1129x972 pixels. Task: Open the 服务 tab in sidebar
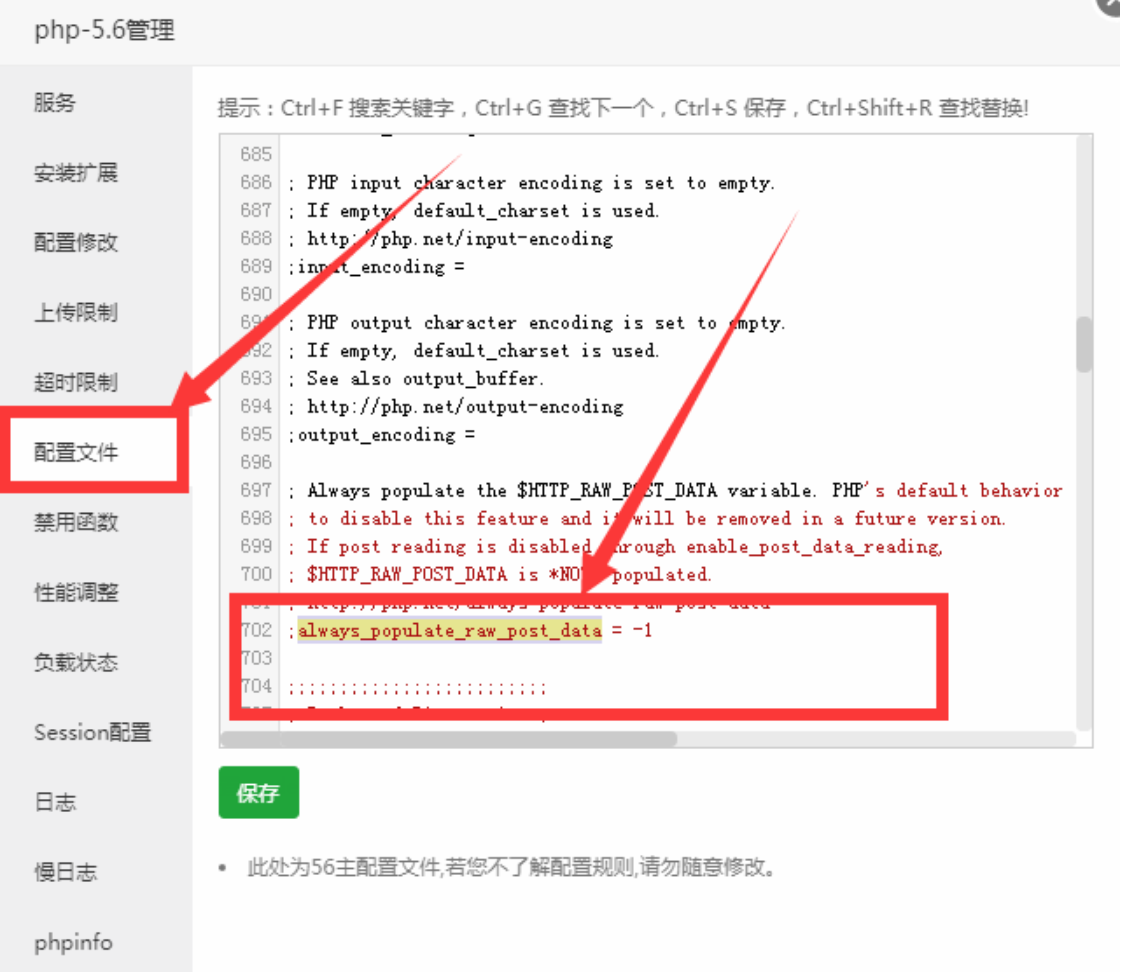tap(55, 103)
